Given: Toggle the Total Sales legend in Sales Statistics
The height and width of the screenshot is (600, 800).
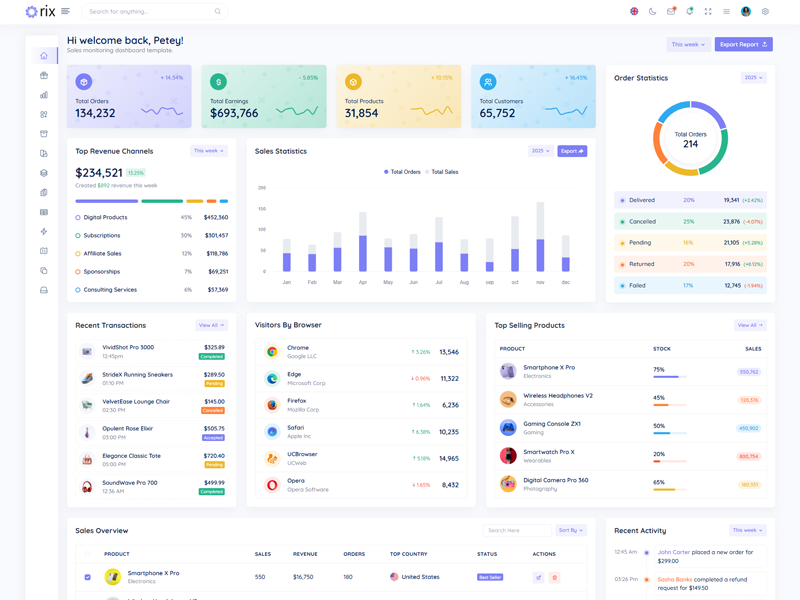Looking at the screenshot, I should [442, 172].
